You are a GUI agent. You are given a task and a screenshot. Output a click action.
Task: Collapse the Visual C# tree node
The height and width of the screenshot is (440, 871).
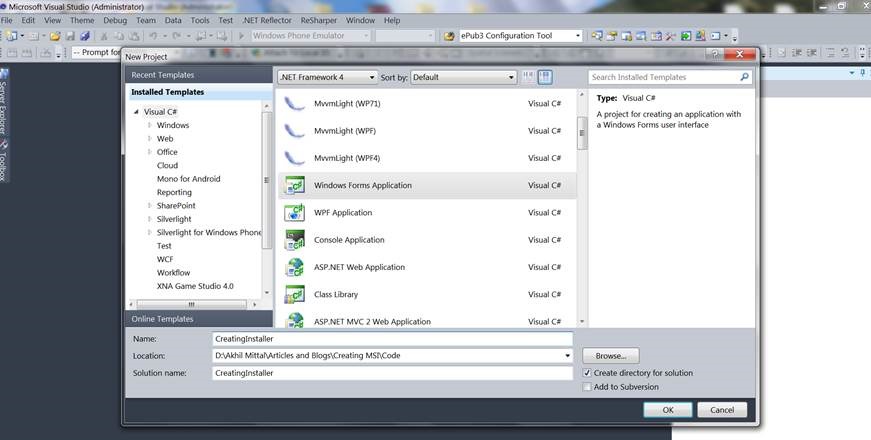point(136,112)
